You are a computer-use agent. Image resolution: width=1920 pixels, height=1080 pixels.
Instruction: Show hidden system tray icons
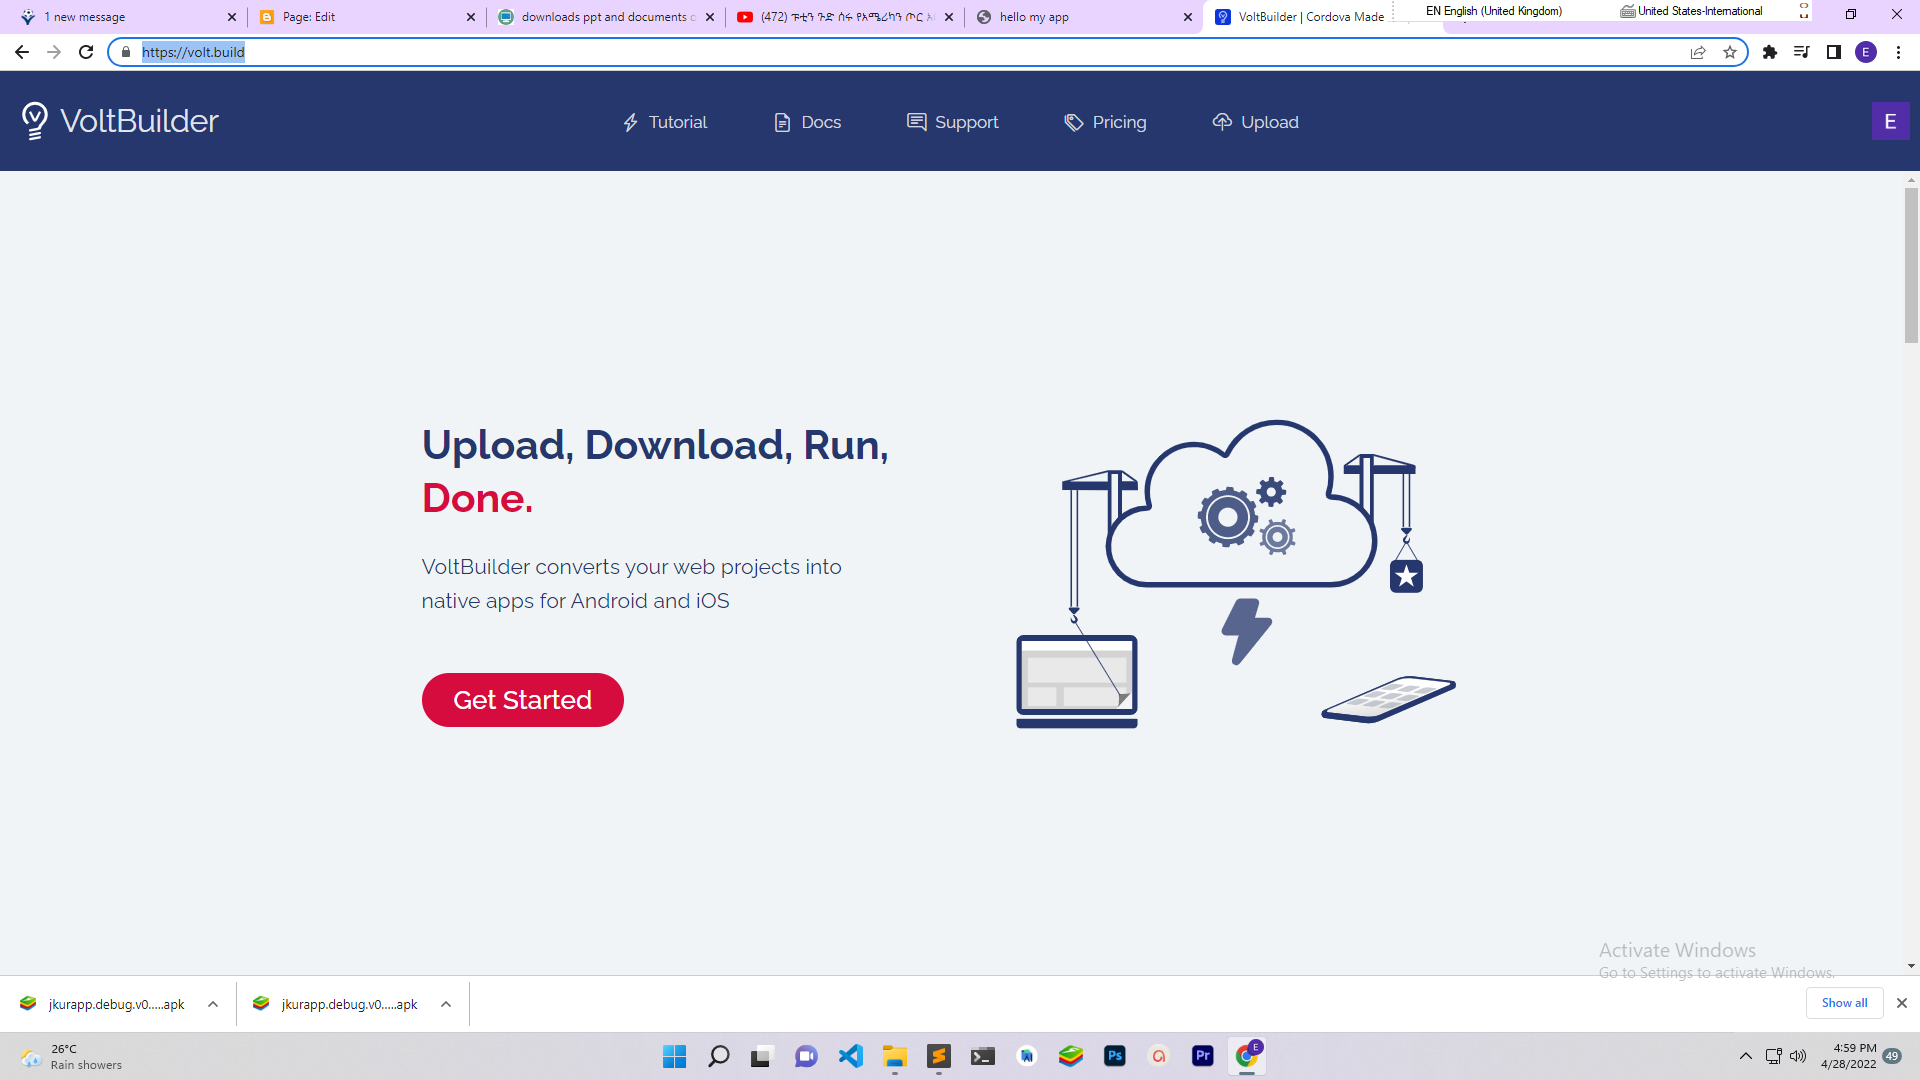click(1746, 1056)
